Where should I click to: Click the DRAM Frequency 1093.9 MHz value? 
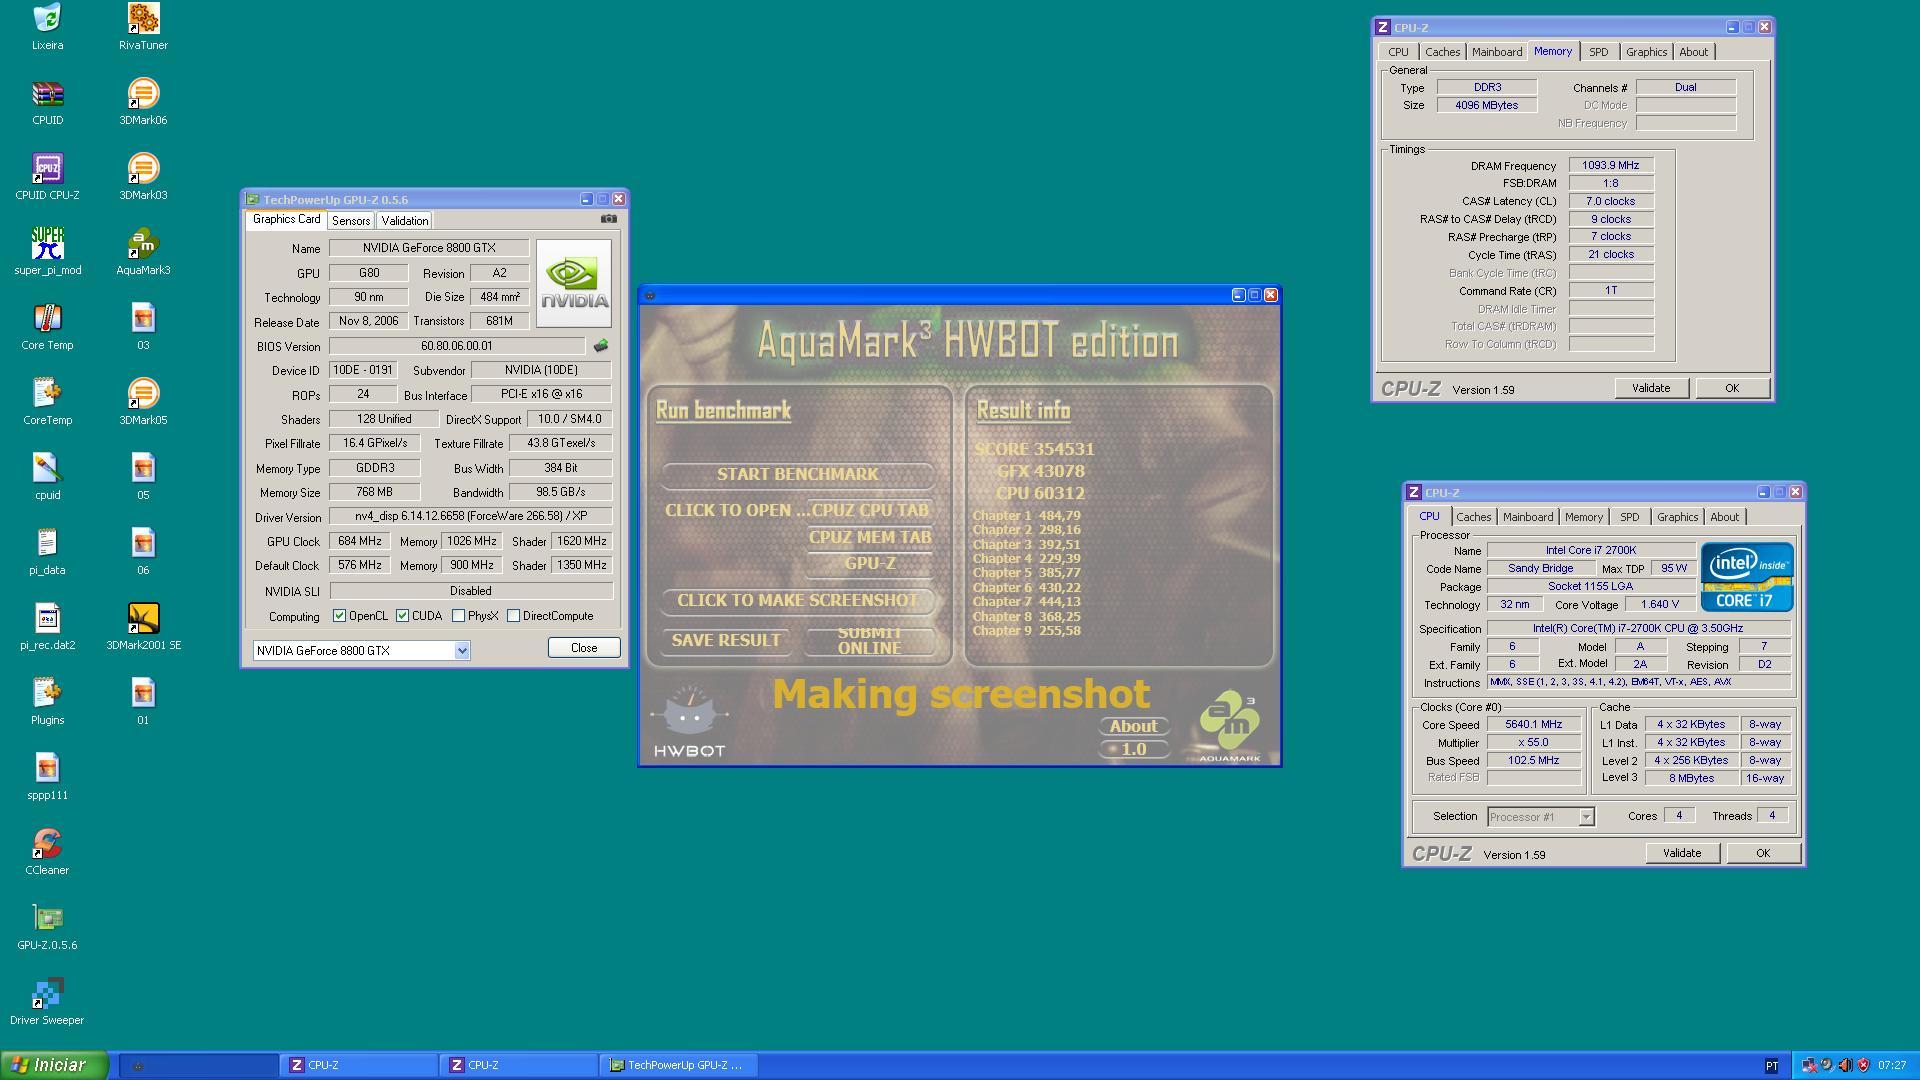click(1610, 165)
